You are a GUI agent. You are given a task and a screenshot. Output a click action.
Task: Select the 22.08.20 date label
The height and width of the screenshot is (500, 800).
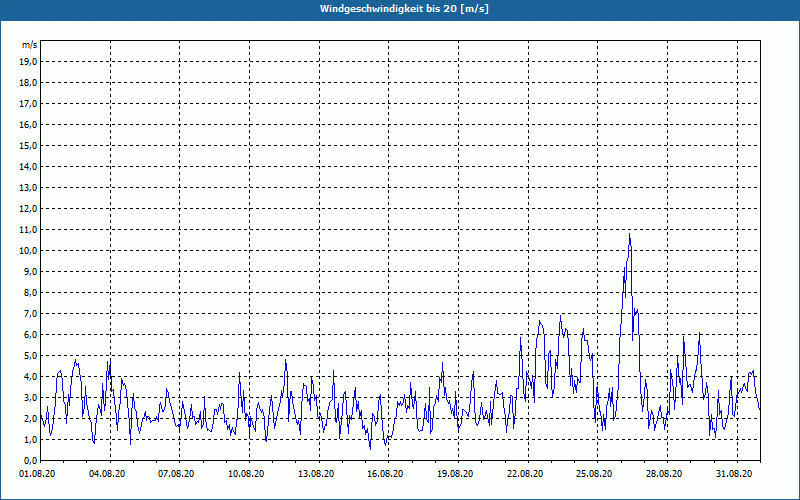[x=525, y=474]
